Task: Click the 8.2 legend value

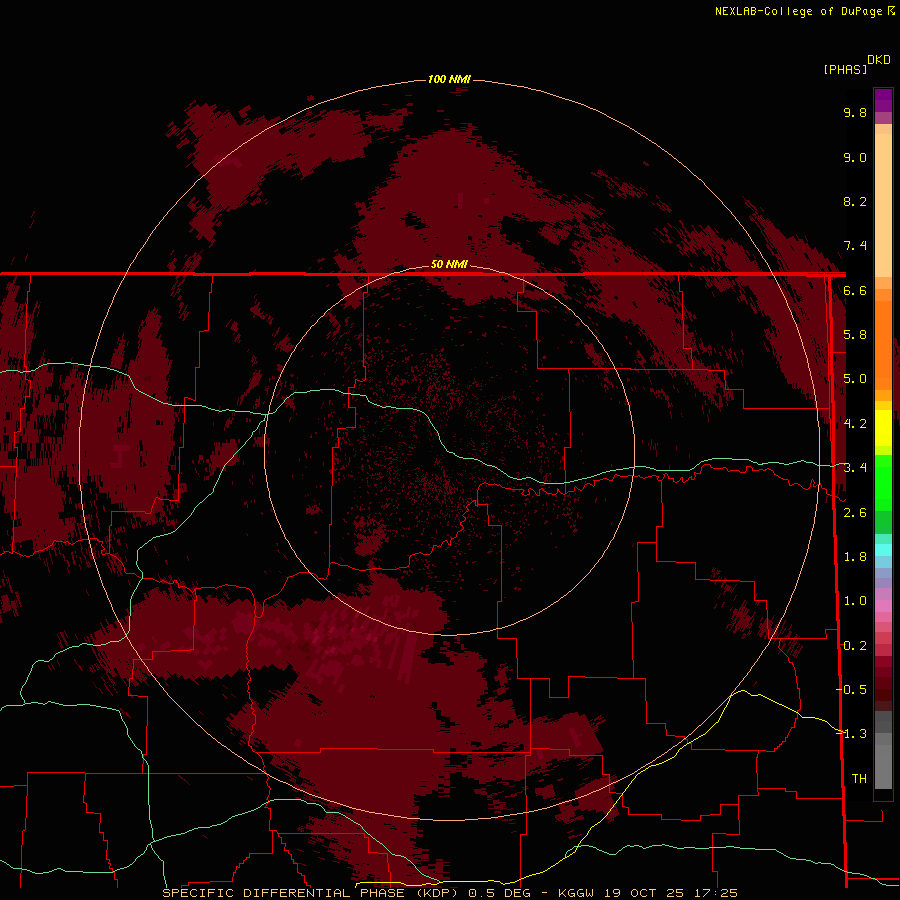Action: tap(855, 201)
